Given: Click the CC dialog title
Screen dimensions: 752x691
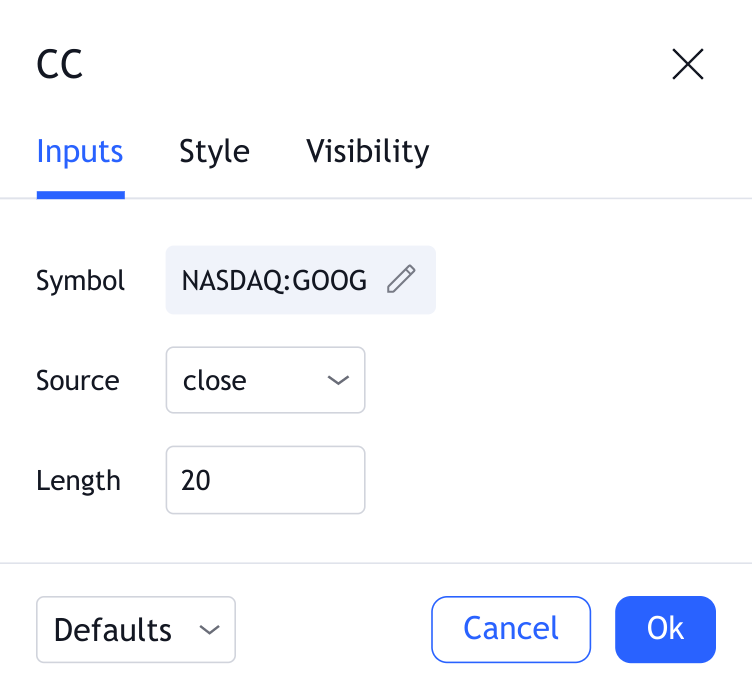Looking at the screenshot, I should 59,65.
